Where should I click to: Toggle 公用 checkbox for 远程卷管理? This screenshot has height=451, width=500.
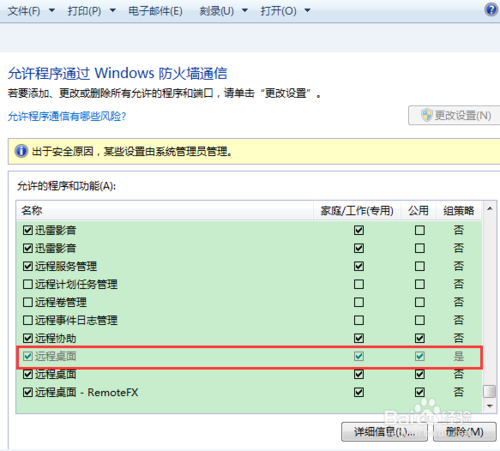point(420,302)
